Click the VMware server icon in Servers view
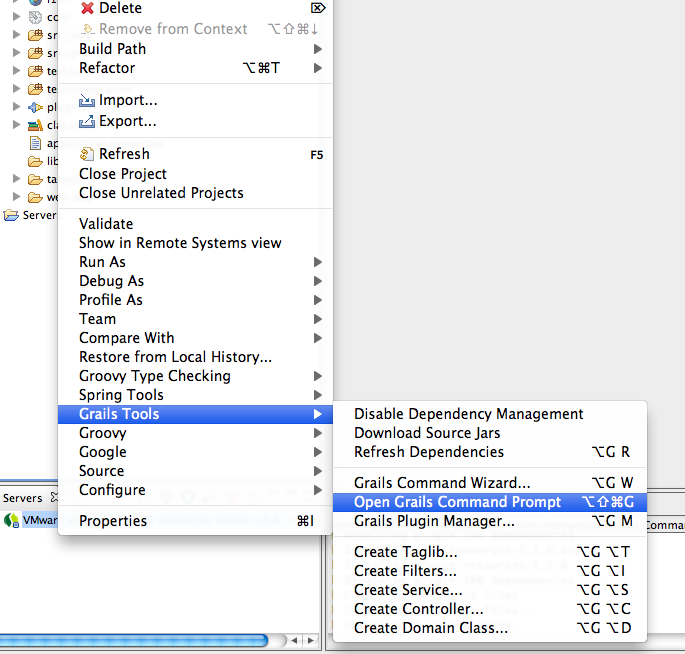Image resolution: width=685 pixels, height=654 pixels. tap(11, 520)
